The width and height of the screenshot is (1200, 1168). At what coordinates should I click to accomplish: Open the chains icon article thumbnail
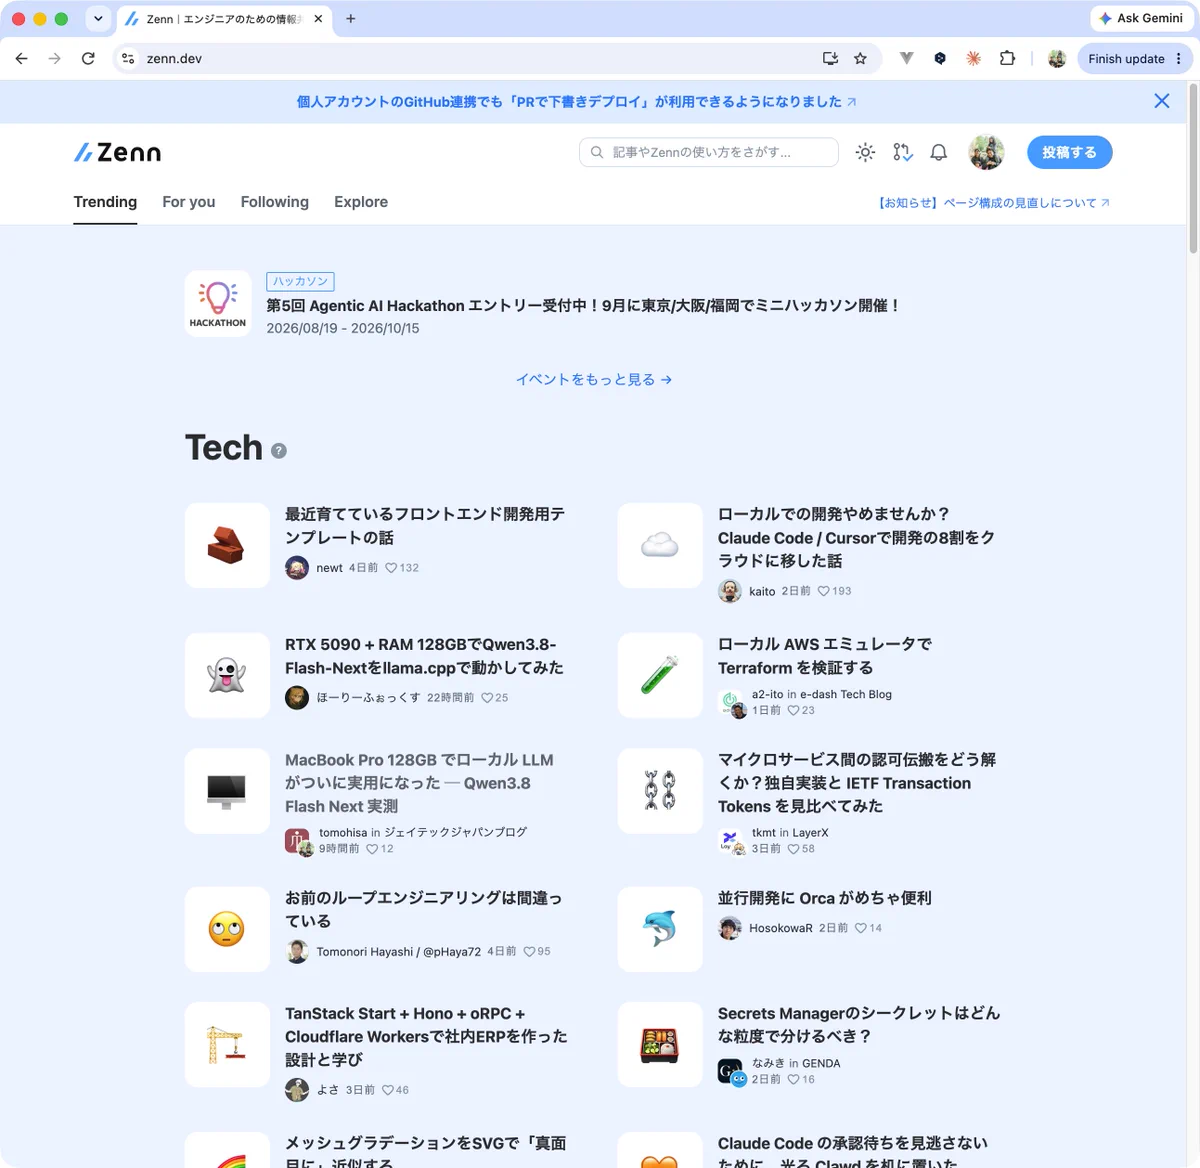660,791
